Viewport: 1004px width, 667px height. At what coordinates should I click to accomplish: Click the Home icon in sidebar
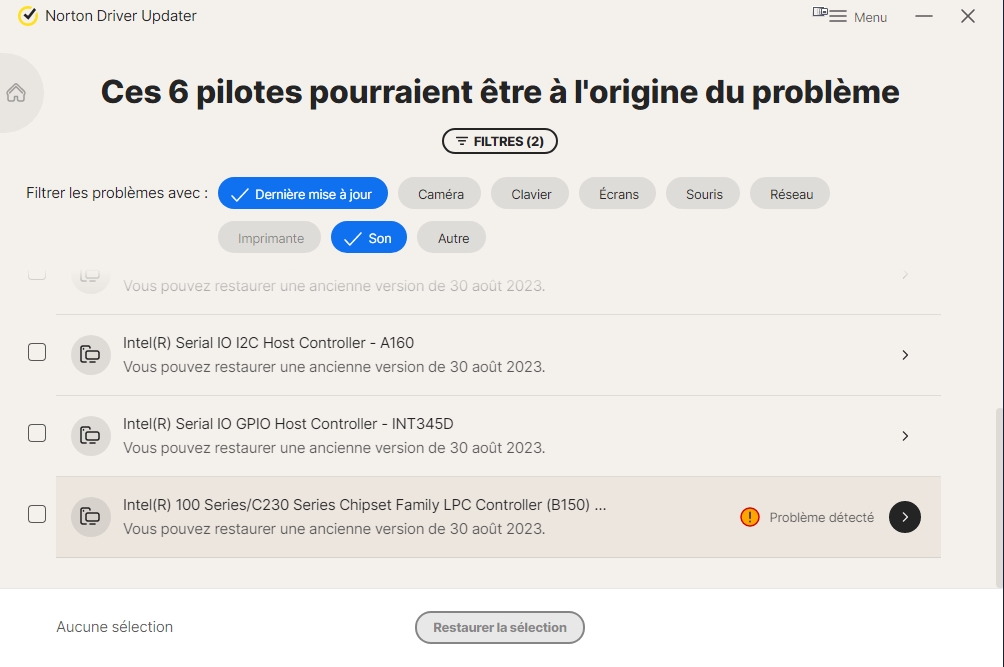[x=16, y=93]
